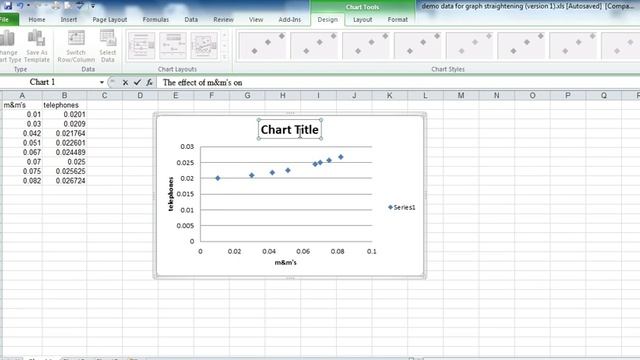Screen dimensions: 640x360
Task: Select column M header
Action: click(x=461, y=96)
